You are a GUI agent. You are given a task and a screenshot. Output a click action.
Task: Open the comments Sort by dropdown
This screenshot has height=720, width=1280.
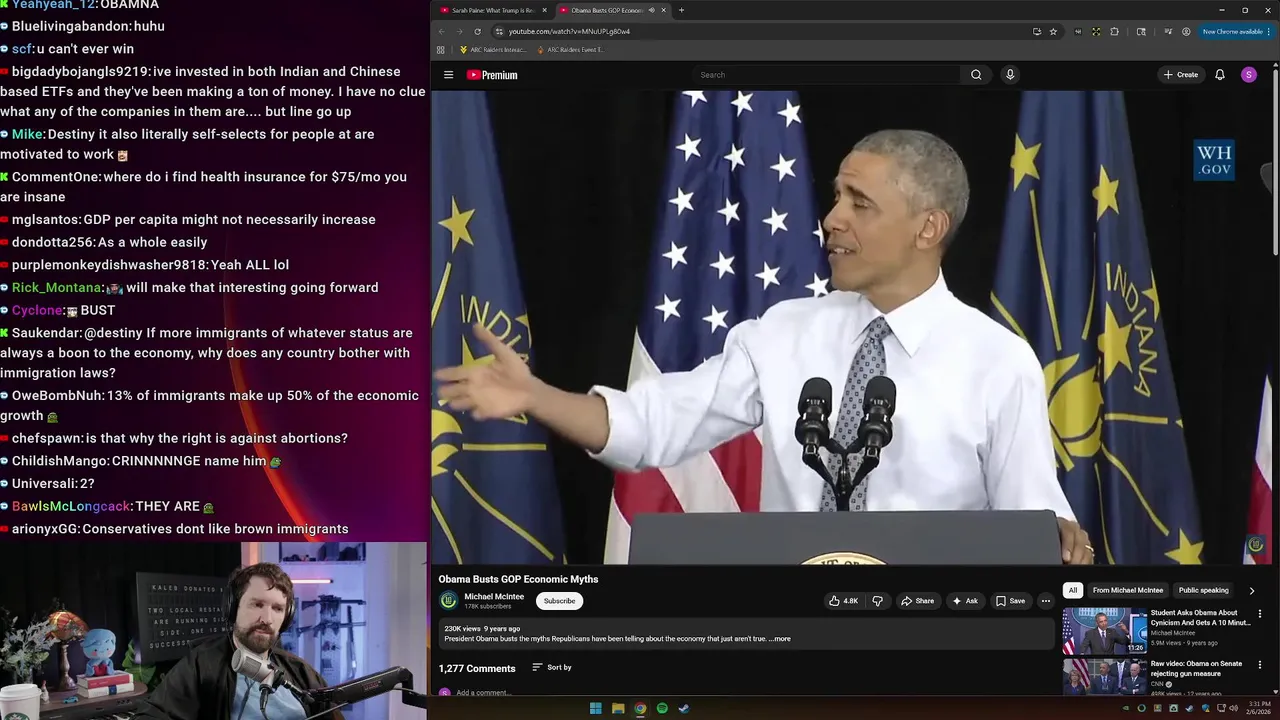(x=552, y=667)
